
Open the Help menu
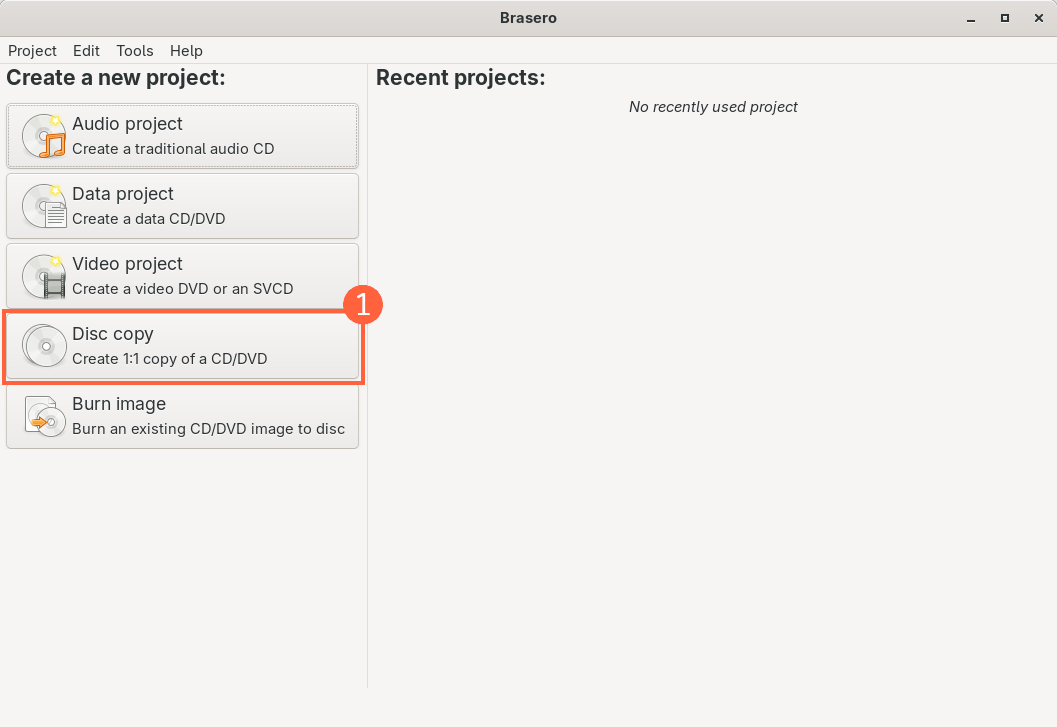click(186, 51)
